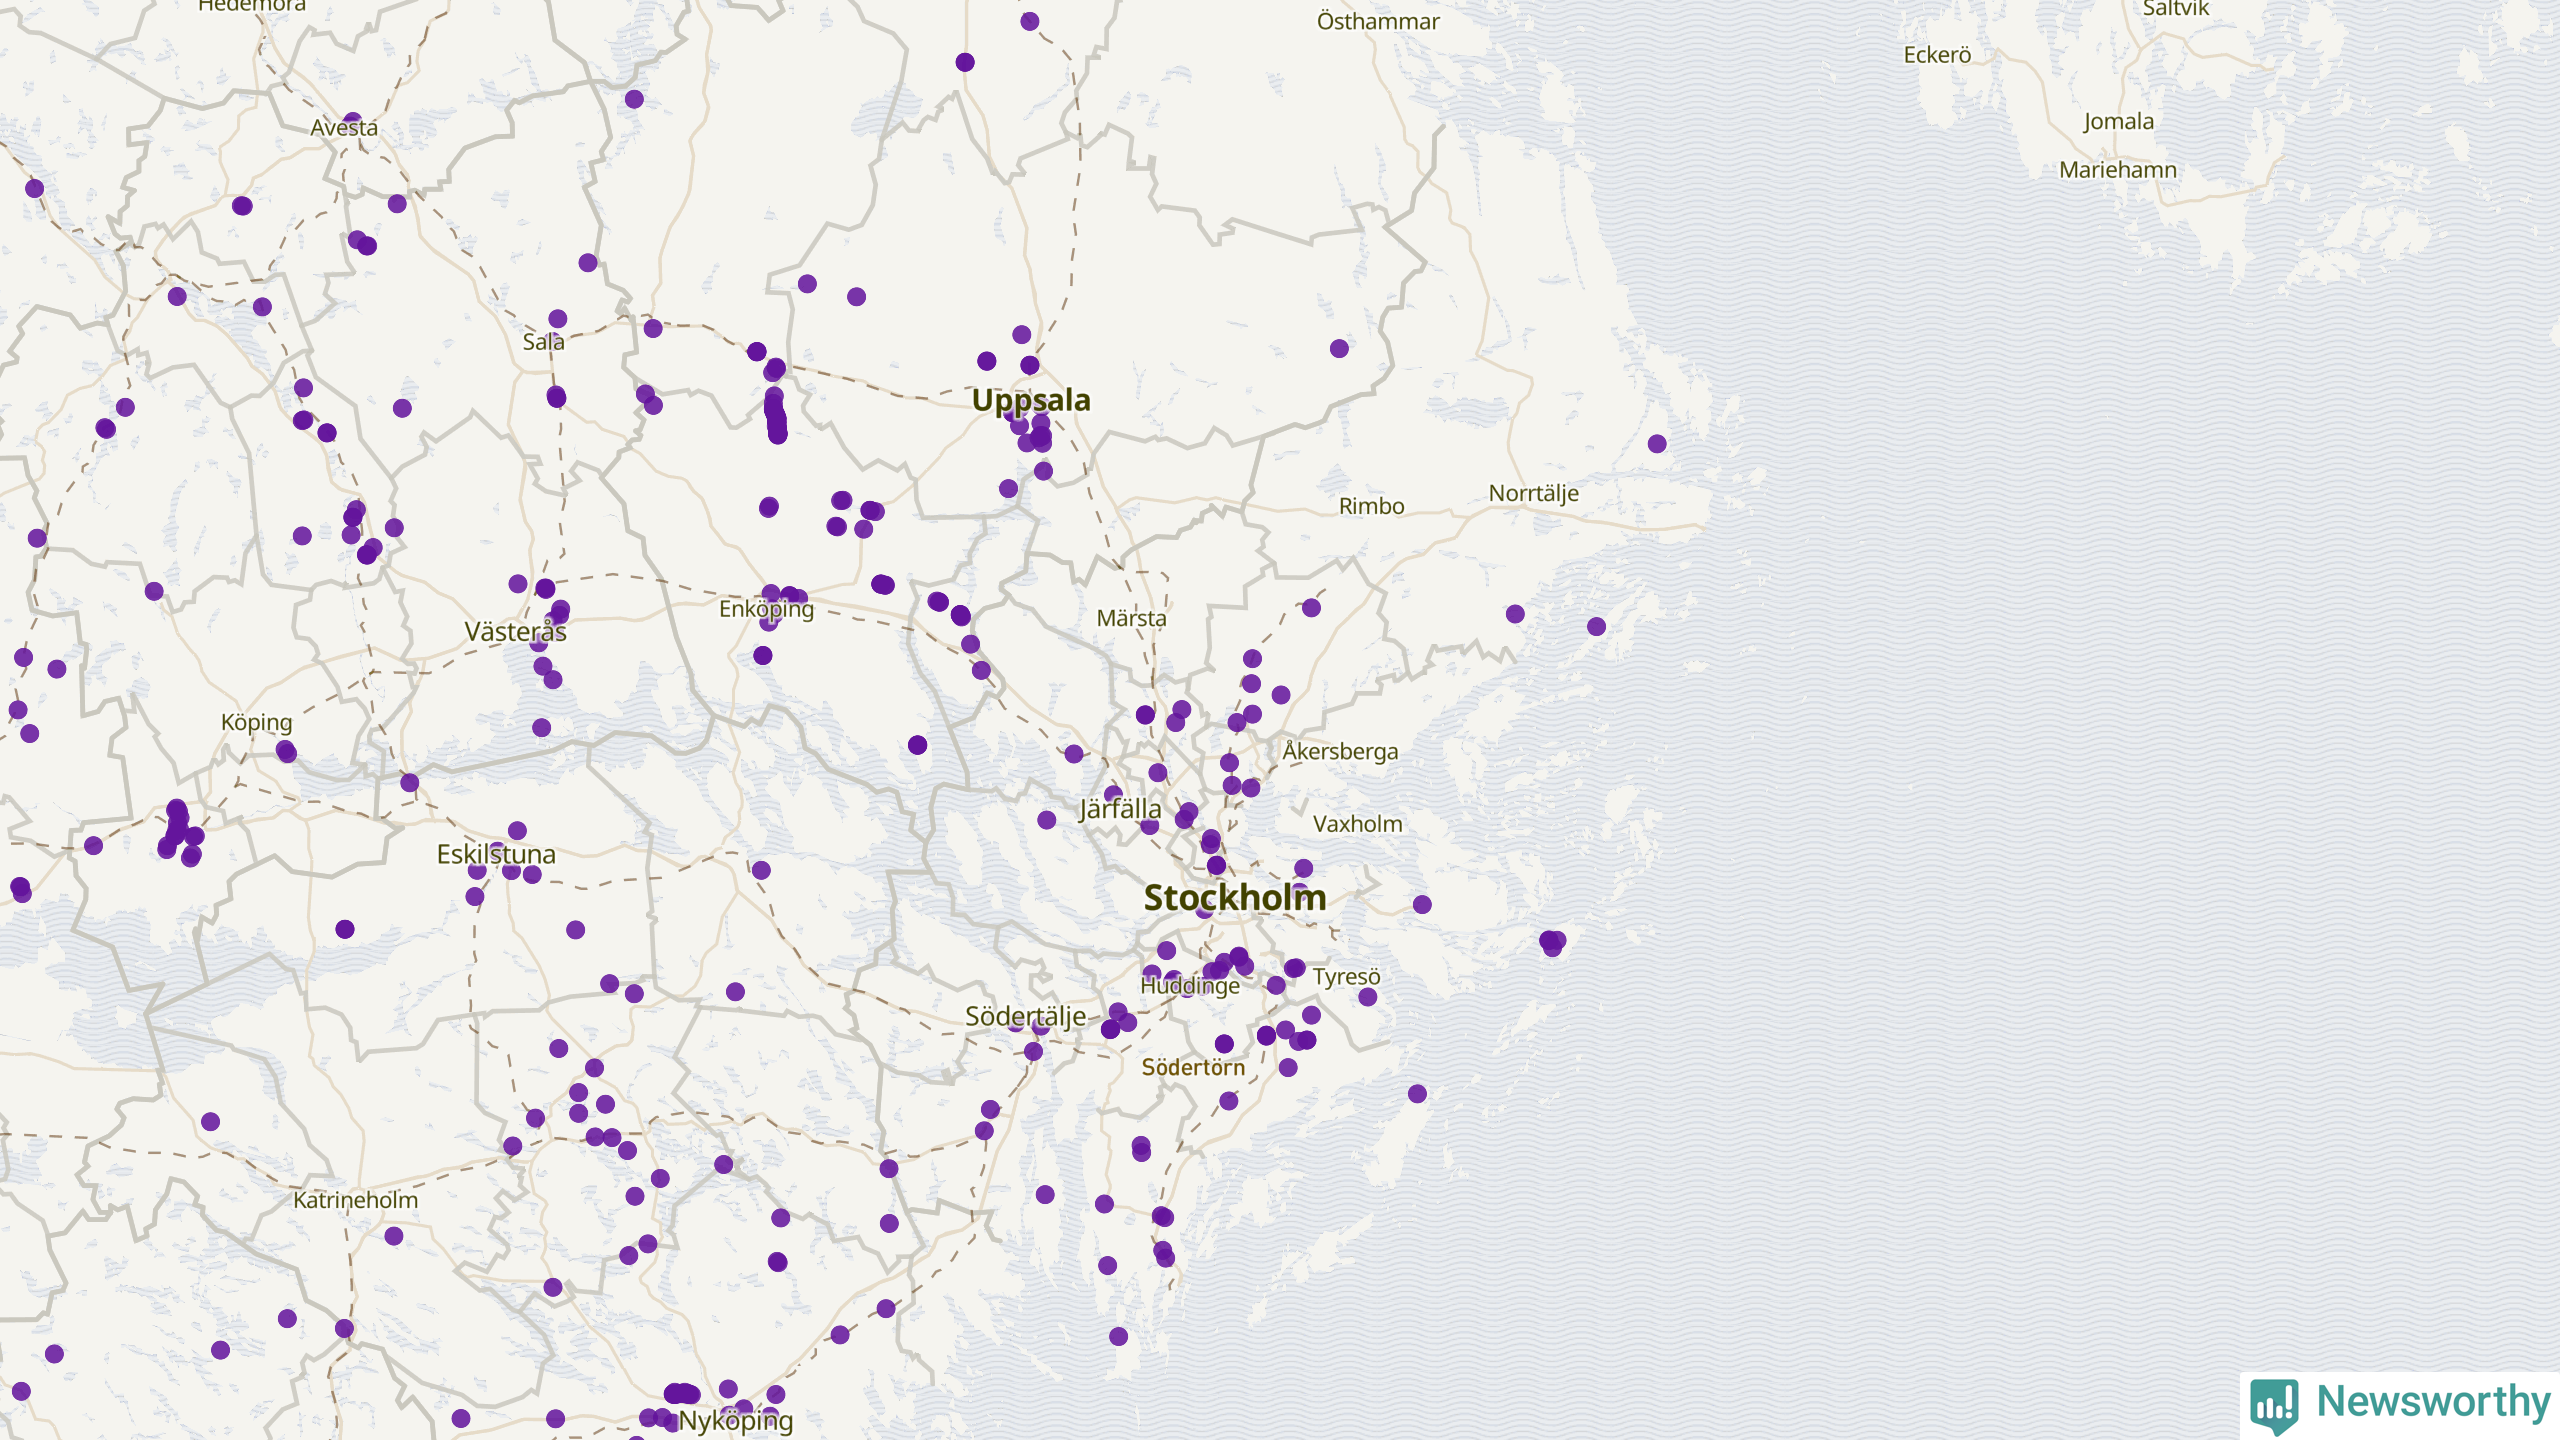Click the Åkersberga map label
2560x1440 pixels.
[1340, 750]
